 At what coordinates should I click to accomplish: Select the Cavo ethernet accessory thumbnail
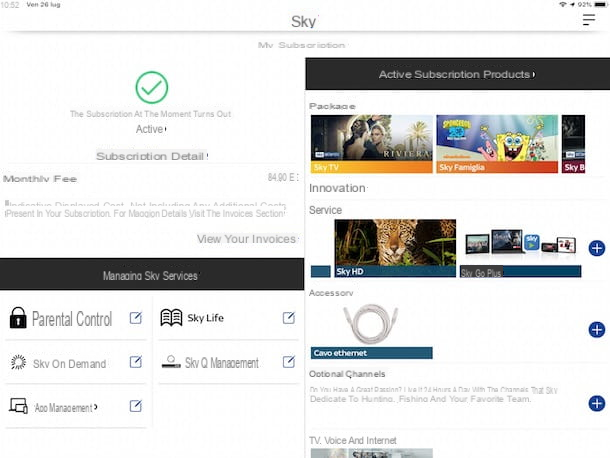point(372,331)
